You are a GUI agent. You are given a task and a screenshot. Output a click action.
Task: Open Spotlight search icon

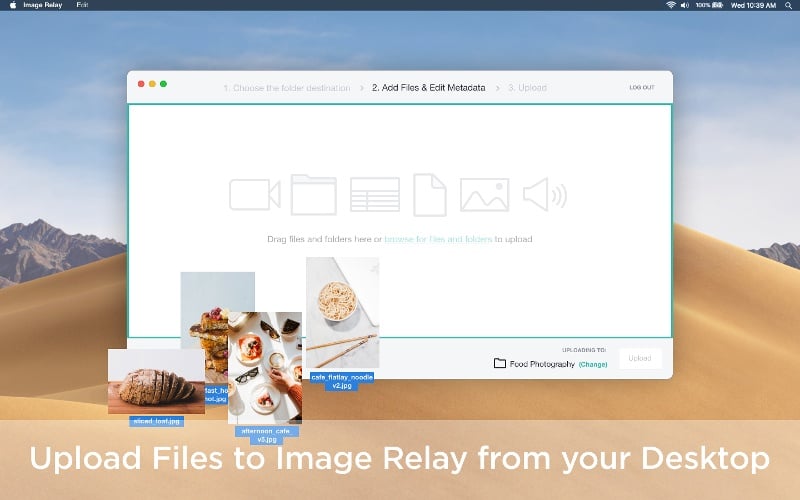point(788,5)
